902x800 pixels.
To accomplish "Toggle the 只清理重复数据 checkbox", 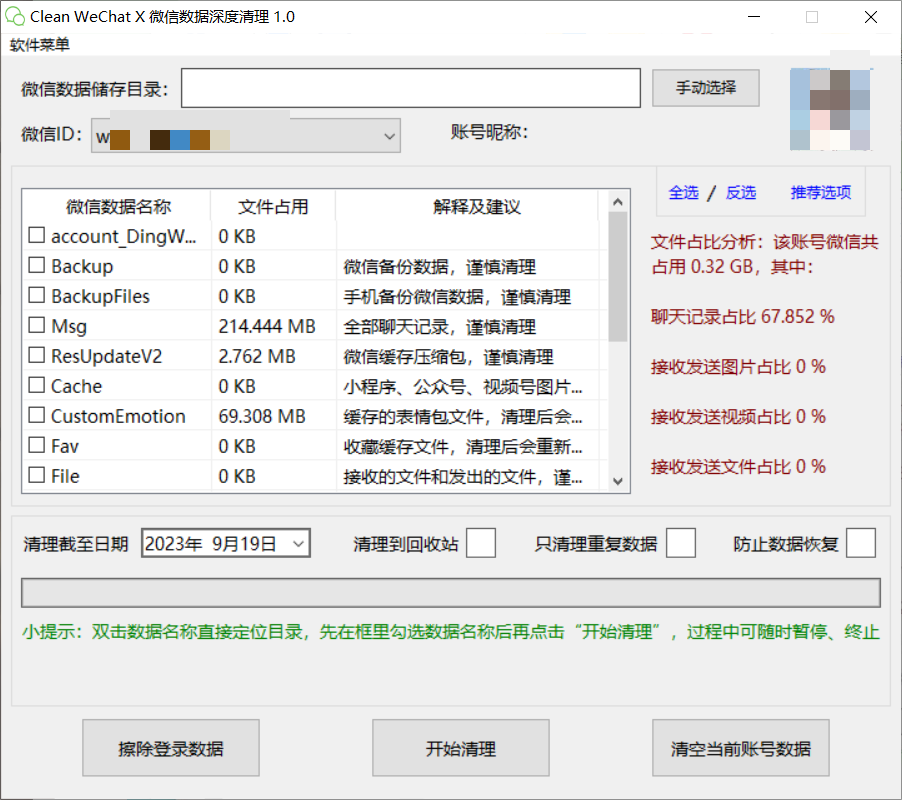I will pyautogui.click(x=681, y=543).
